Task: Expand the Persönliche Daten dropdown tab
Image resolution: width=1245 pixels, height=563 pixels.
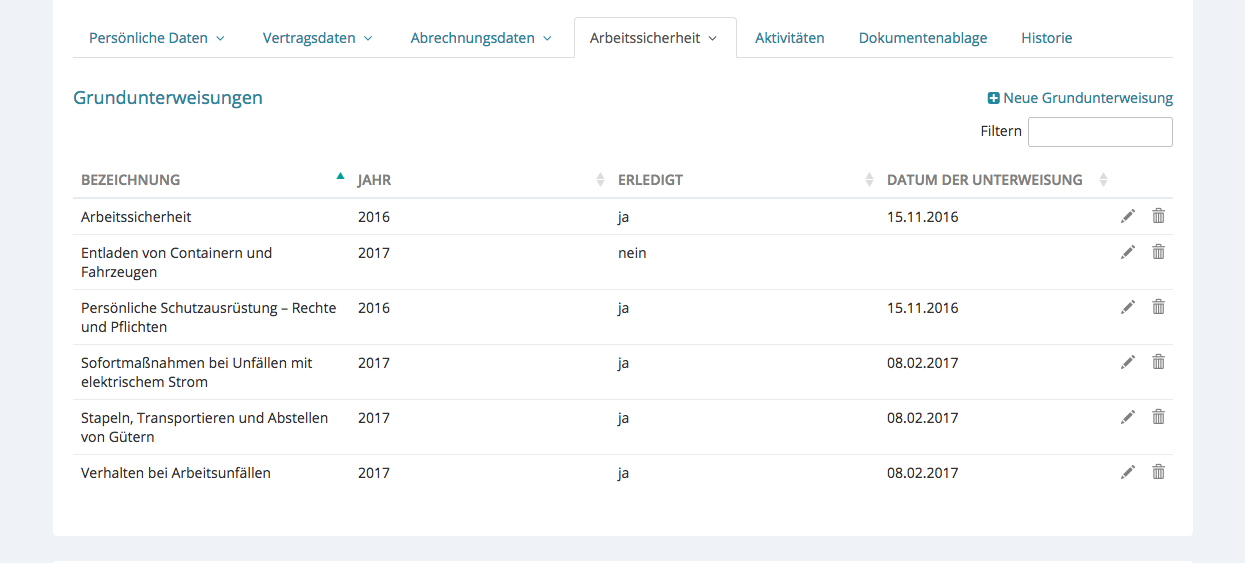Action: click(x=157, y=38)
